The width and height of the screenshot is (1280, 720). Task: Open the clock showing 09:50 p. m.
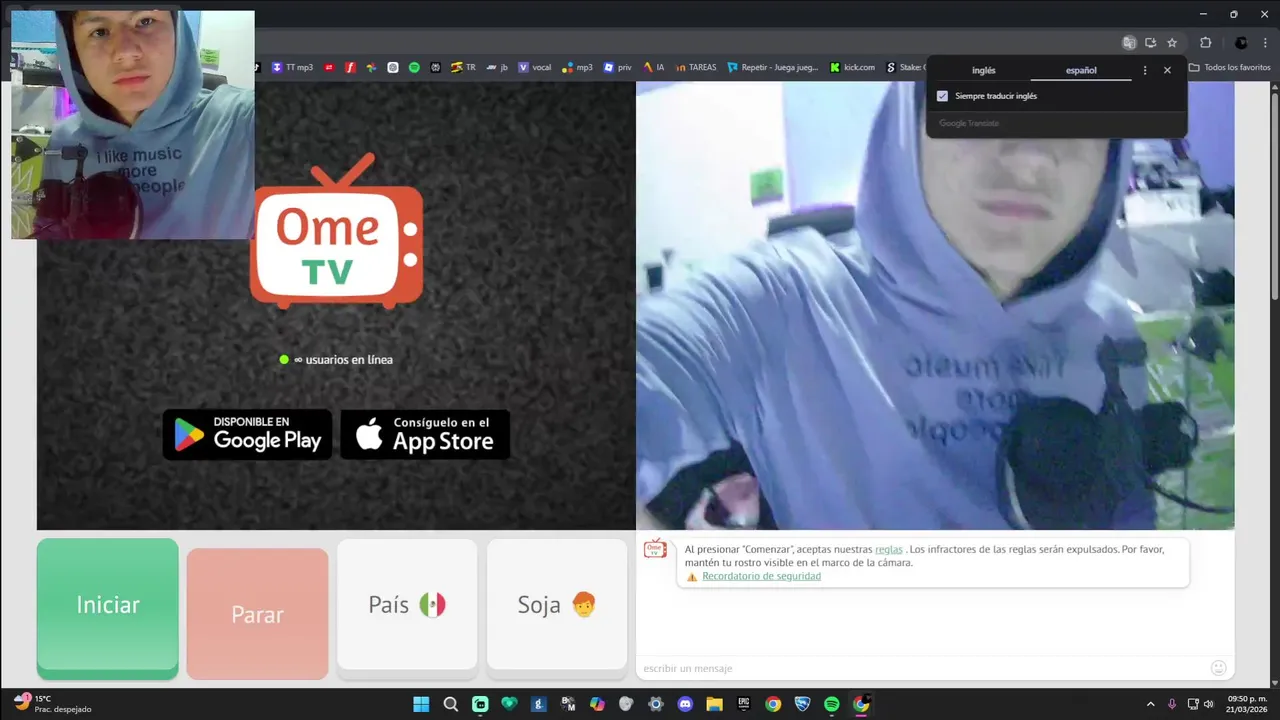click(x=1247, y=704)
